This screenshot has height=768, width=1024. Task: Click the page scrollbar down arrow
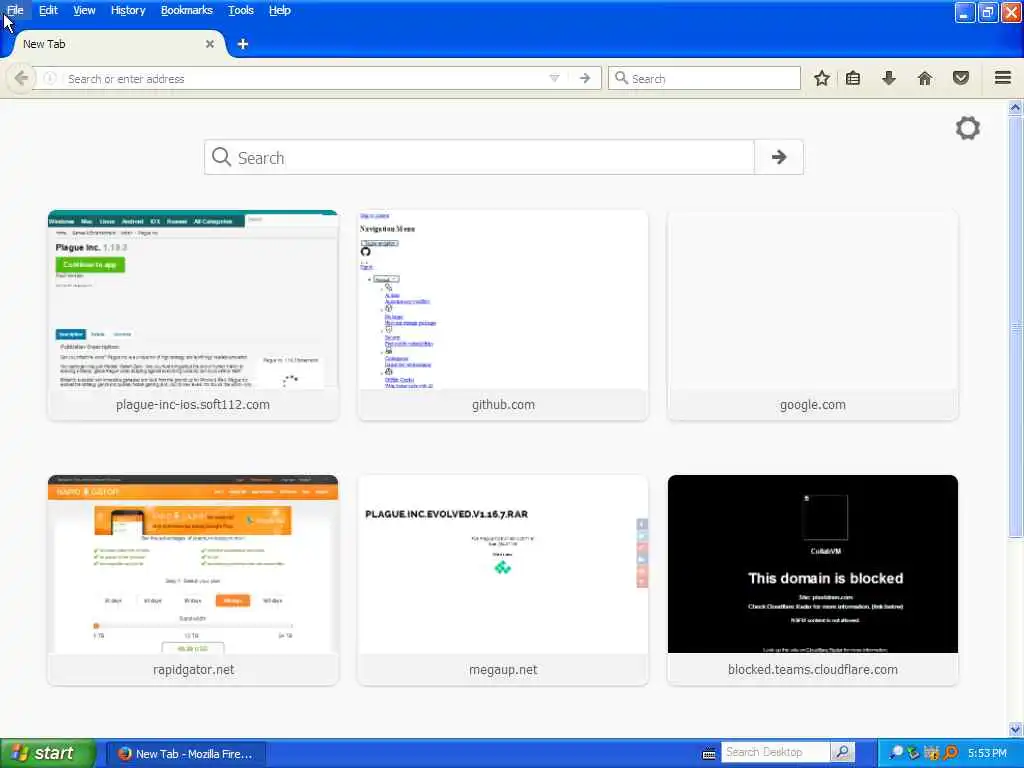1015,729
